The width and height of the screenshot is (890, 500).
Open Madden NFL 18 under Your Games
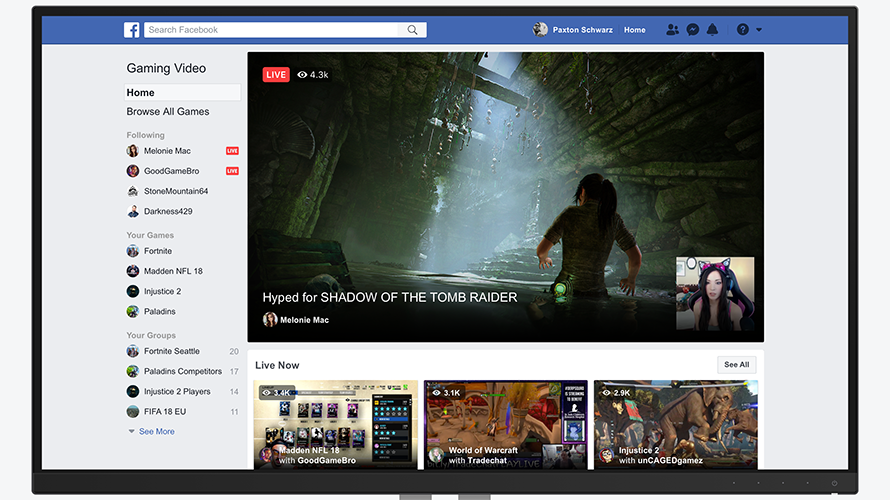pos(173,271)
